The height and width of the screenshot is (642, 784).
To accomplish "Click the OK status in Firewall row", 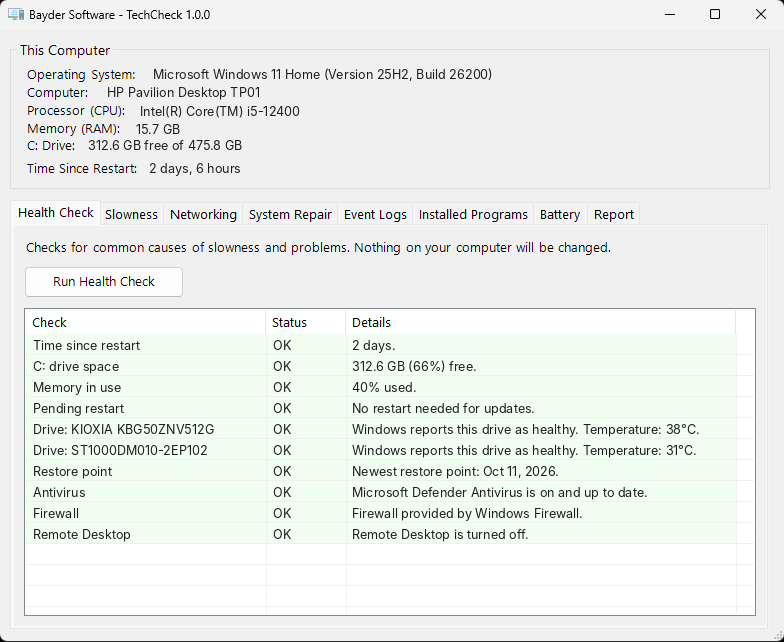I will coord(282,514).
